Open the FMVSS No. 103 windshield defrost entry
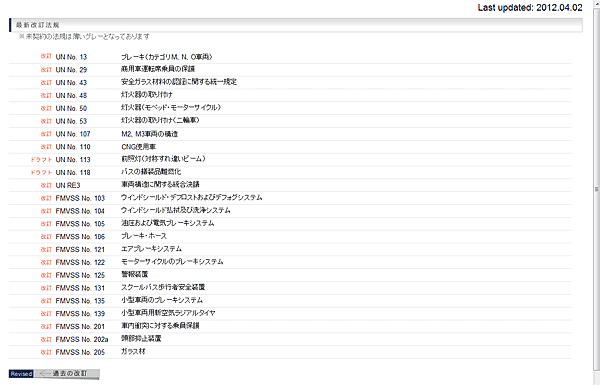Viewport: 600px width, 385px height. point(290,198)
